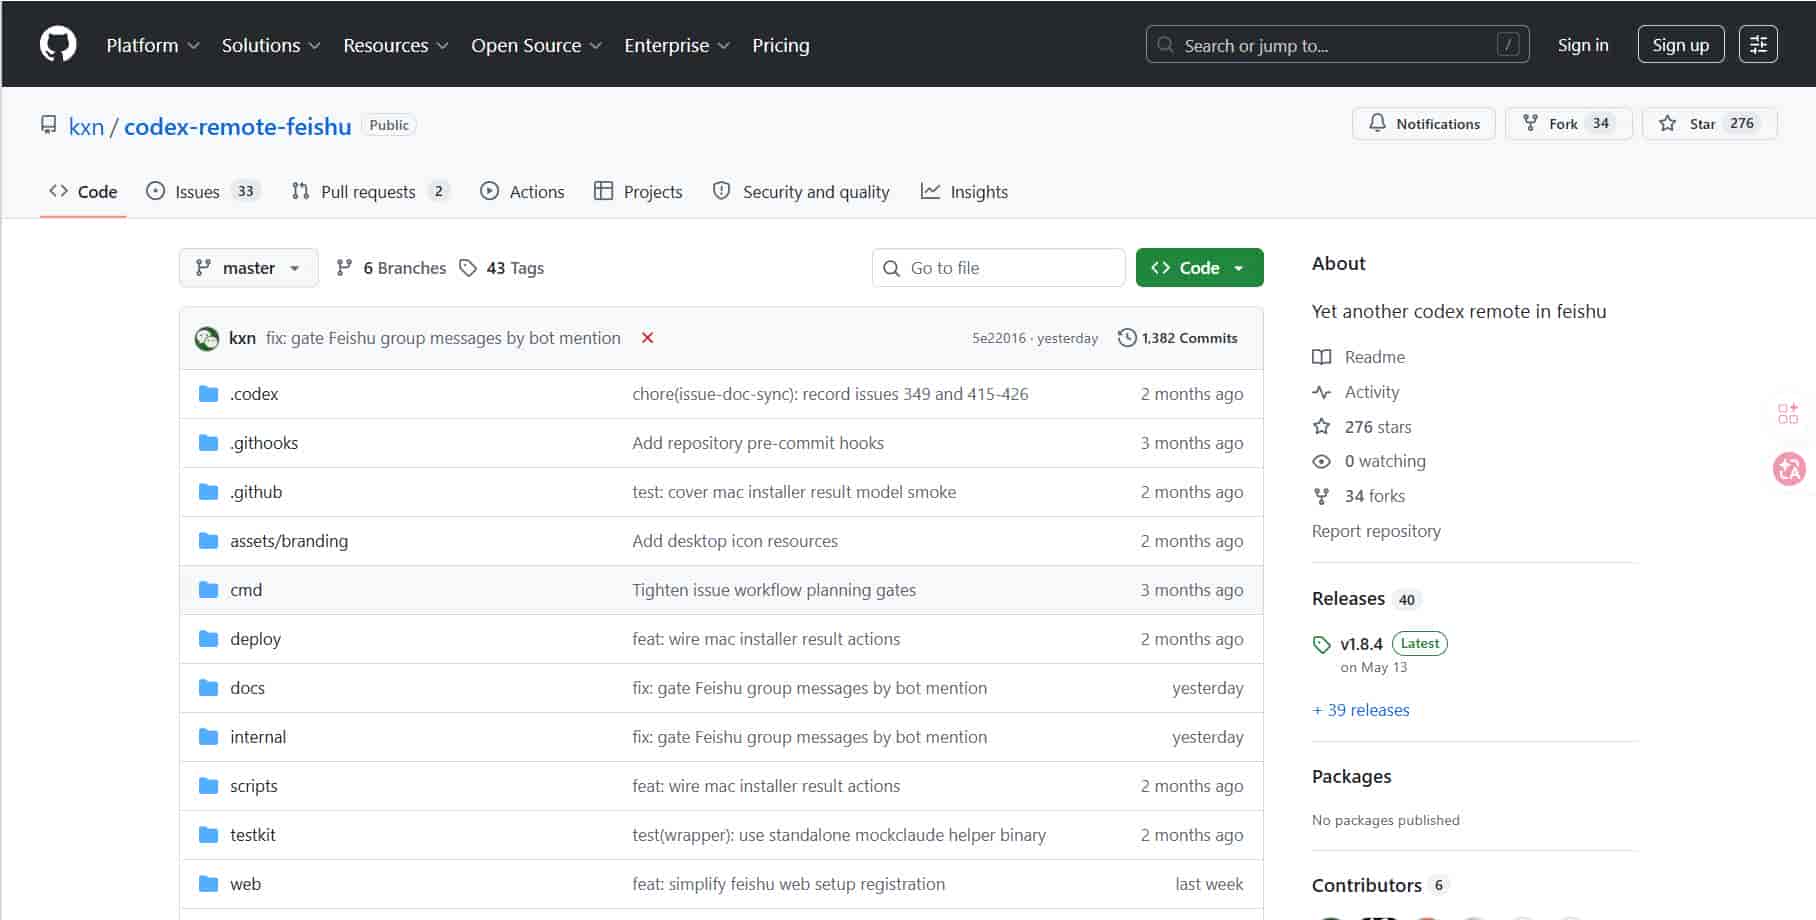This screenshot has width=1816, height=920.
Task: Click the GitHub logo home icon
Action: click(x=58, y=45)
